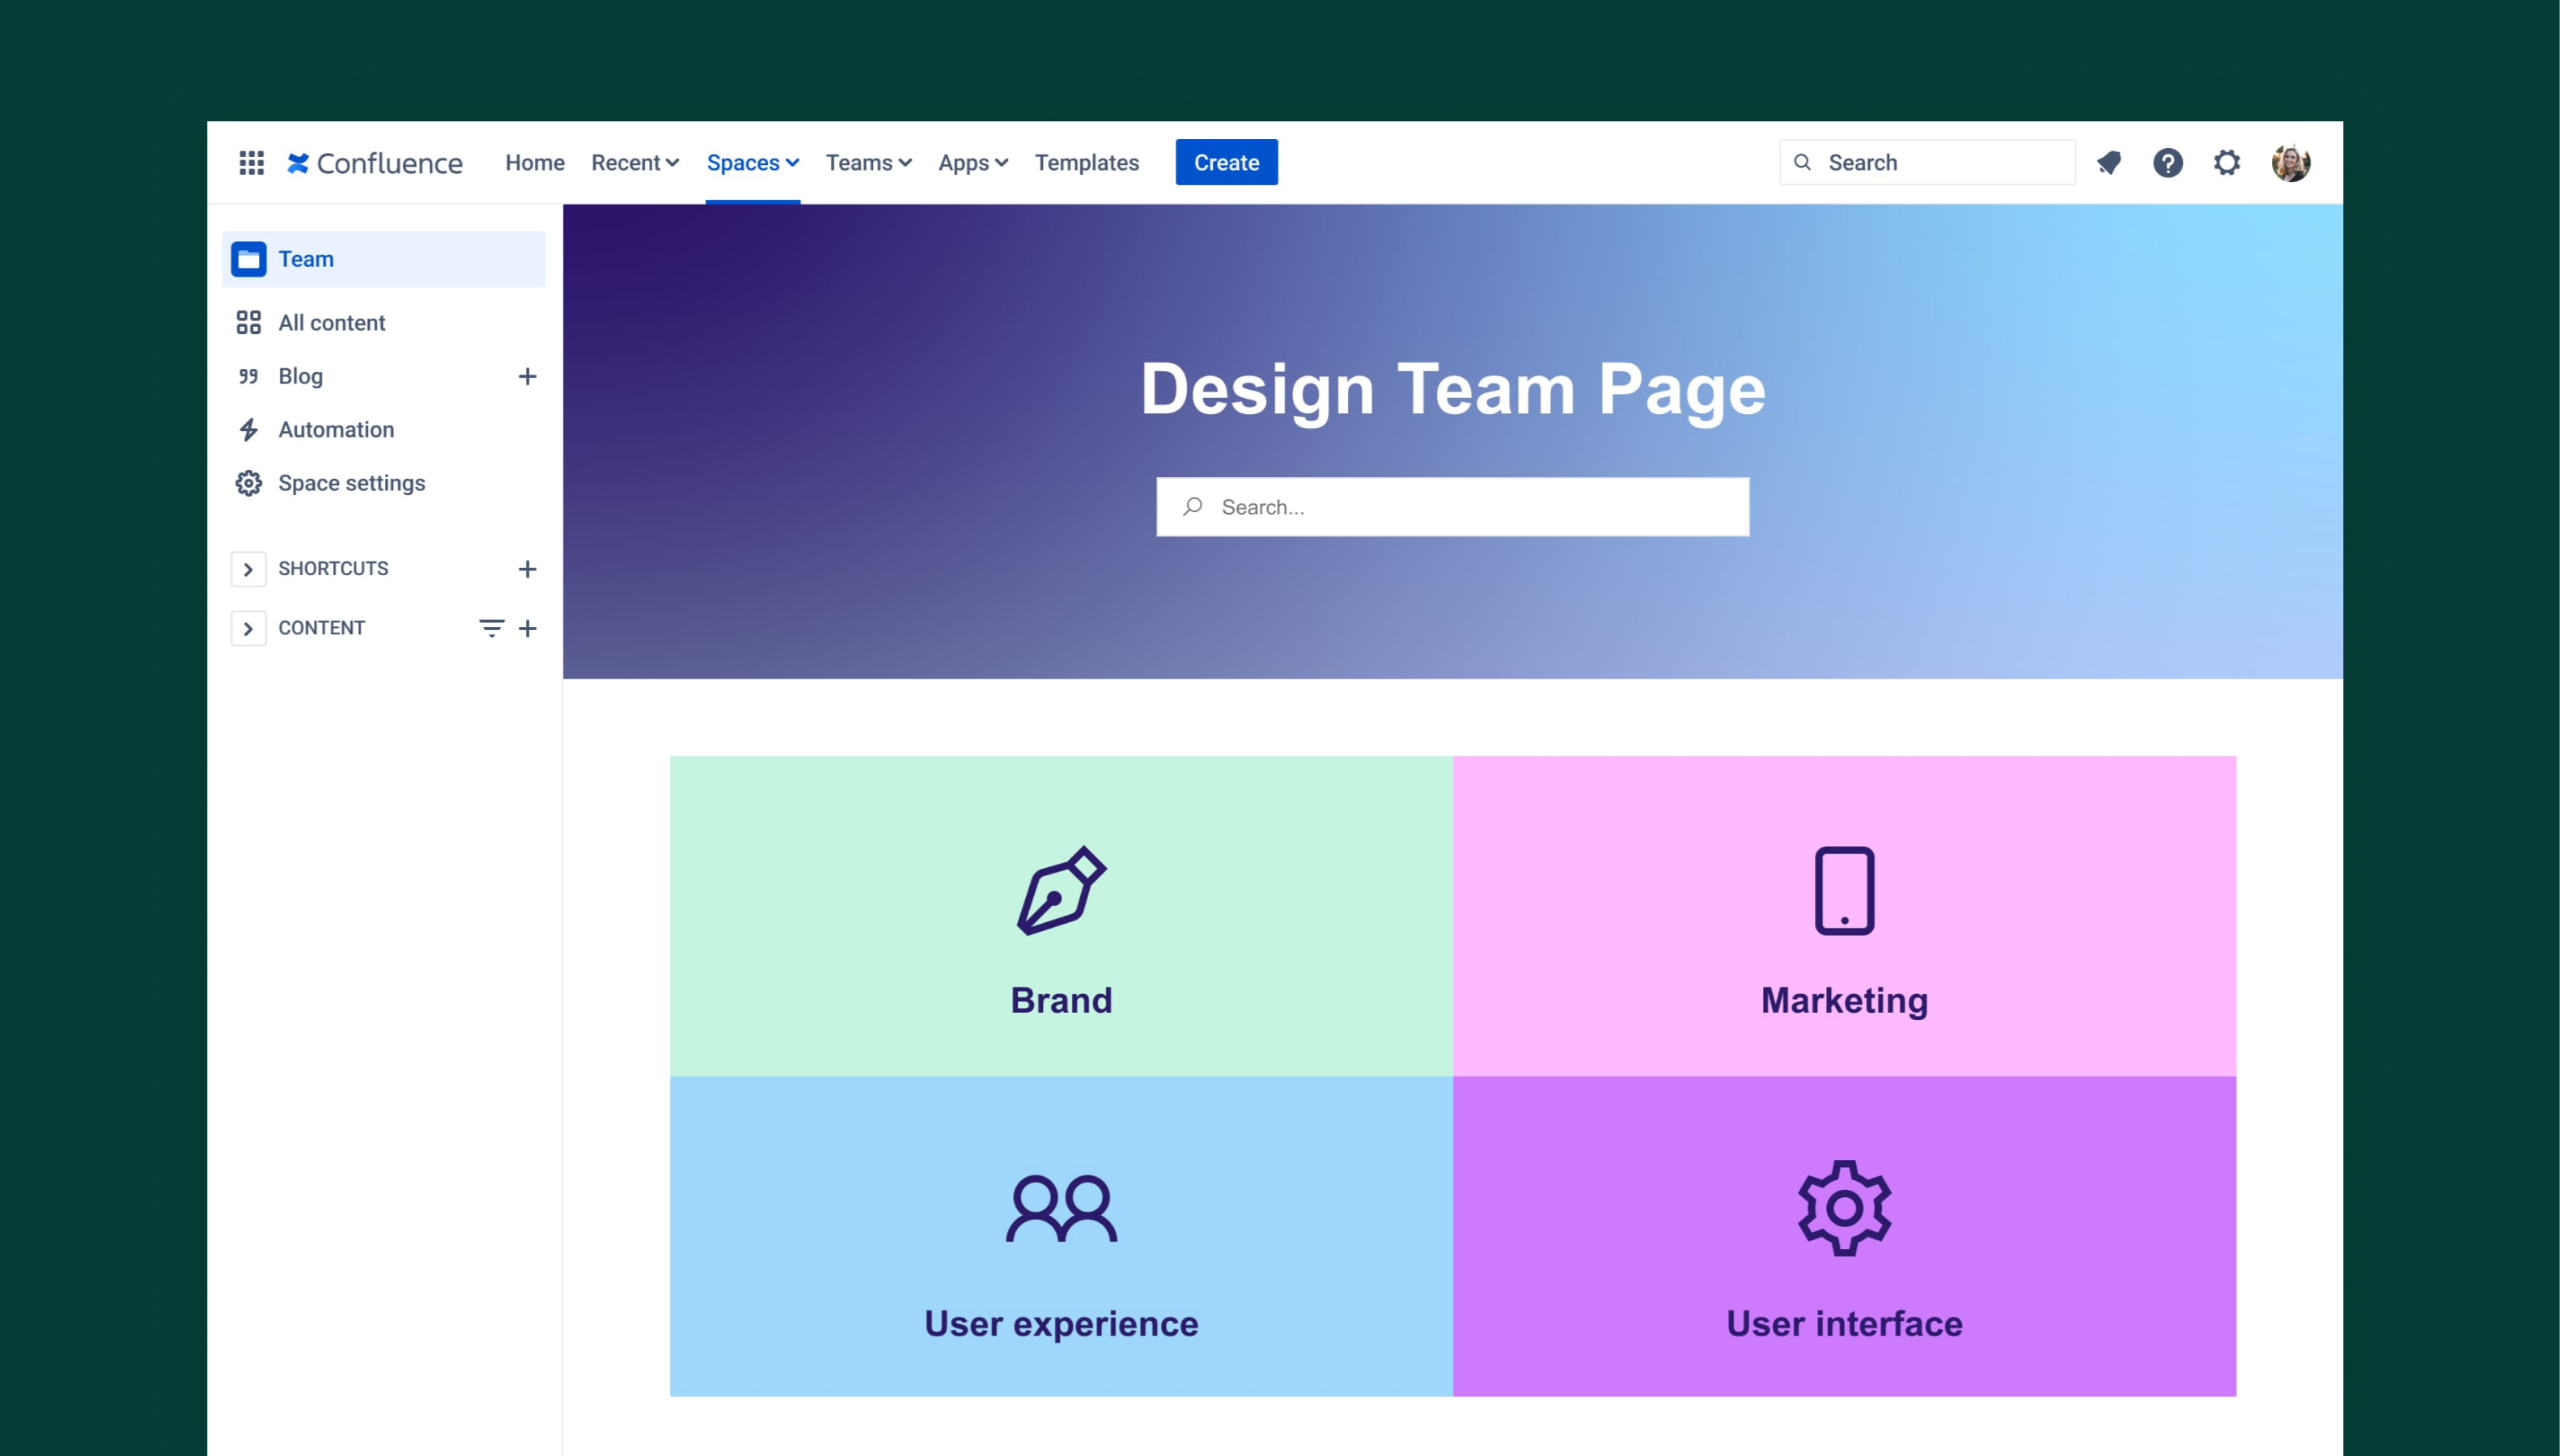Click magnifier icon in top search
2560x1456 pixels.
pos(1802,162)
